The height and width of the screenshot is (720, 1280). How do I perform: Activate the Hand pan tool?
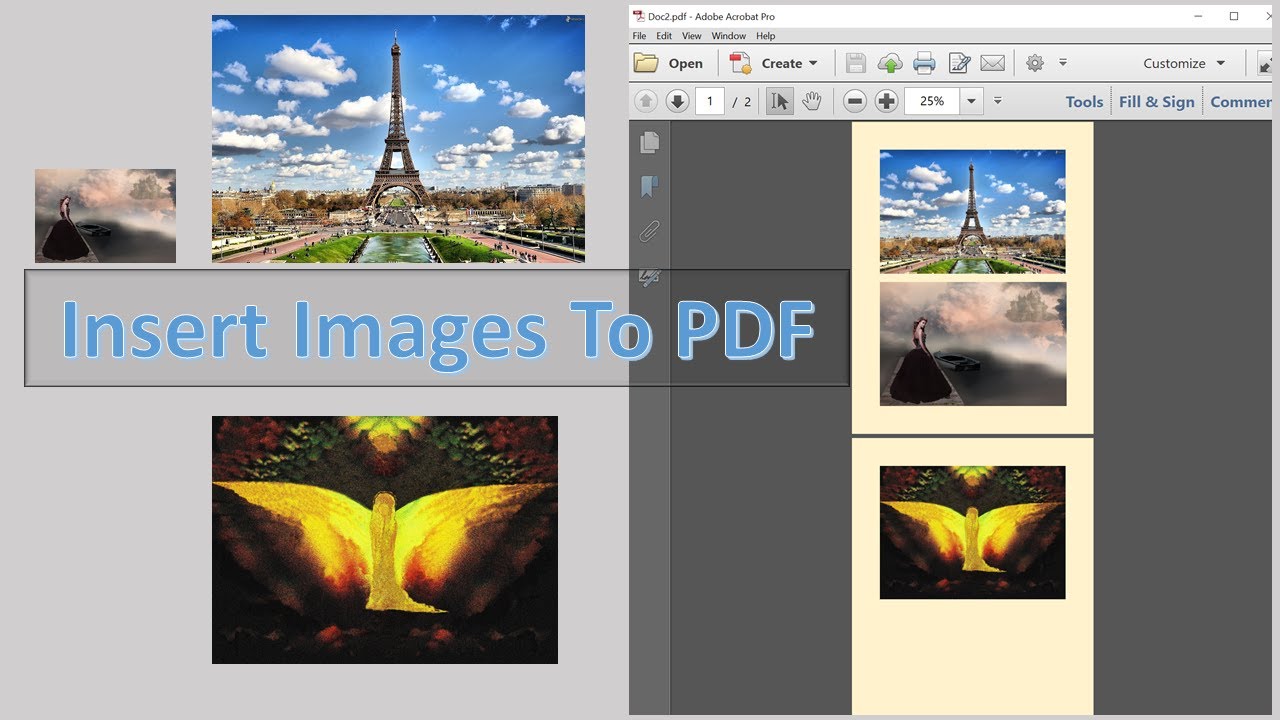click(x=811, y=101)
